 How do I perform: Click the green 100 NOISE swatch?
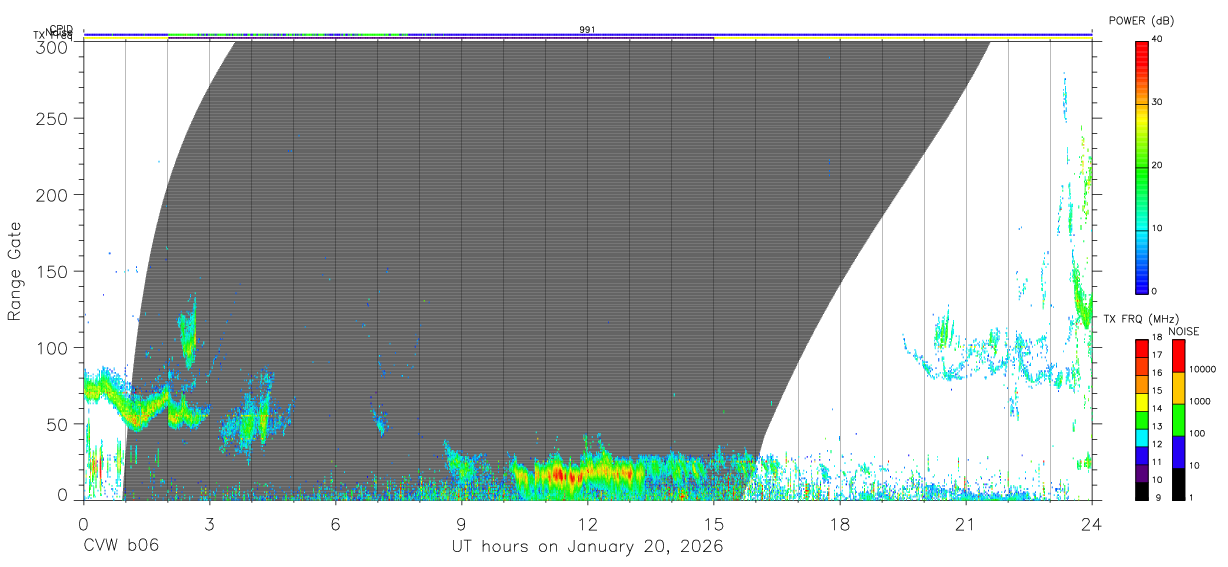pyautogui.click(x=1178, y=420)
